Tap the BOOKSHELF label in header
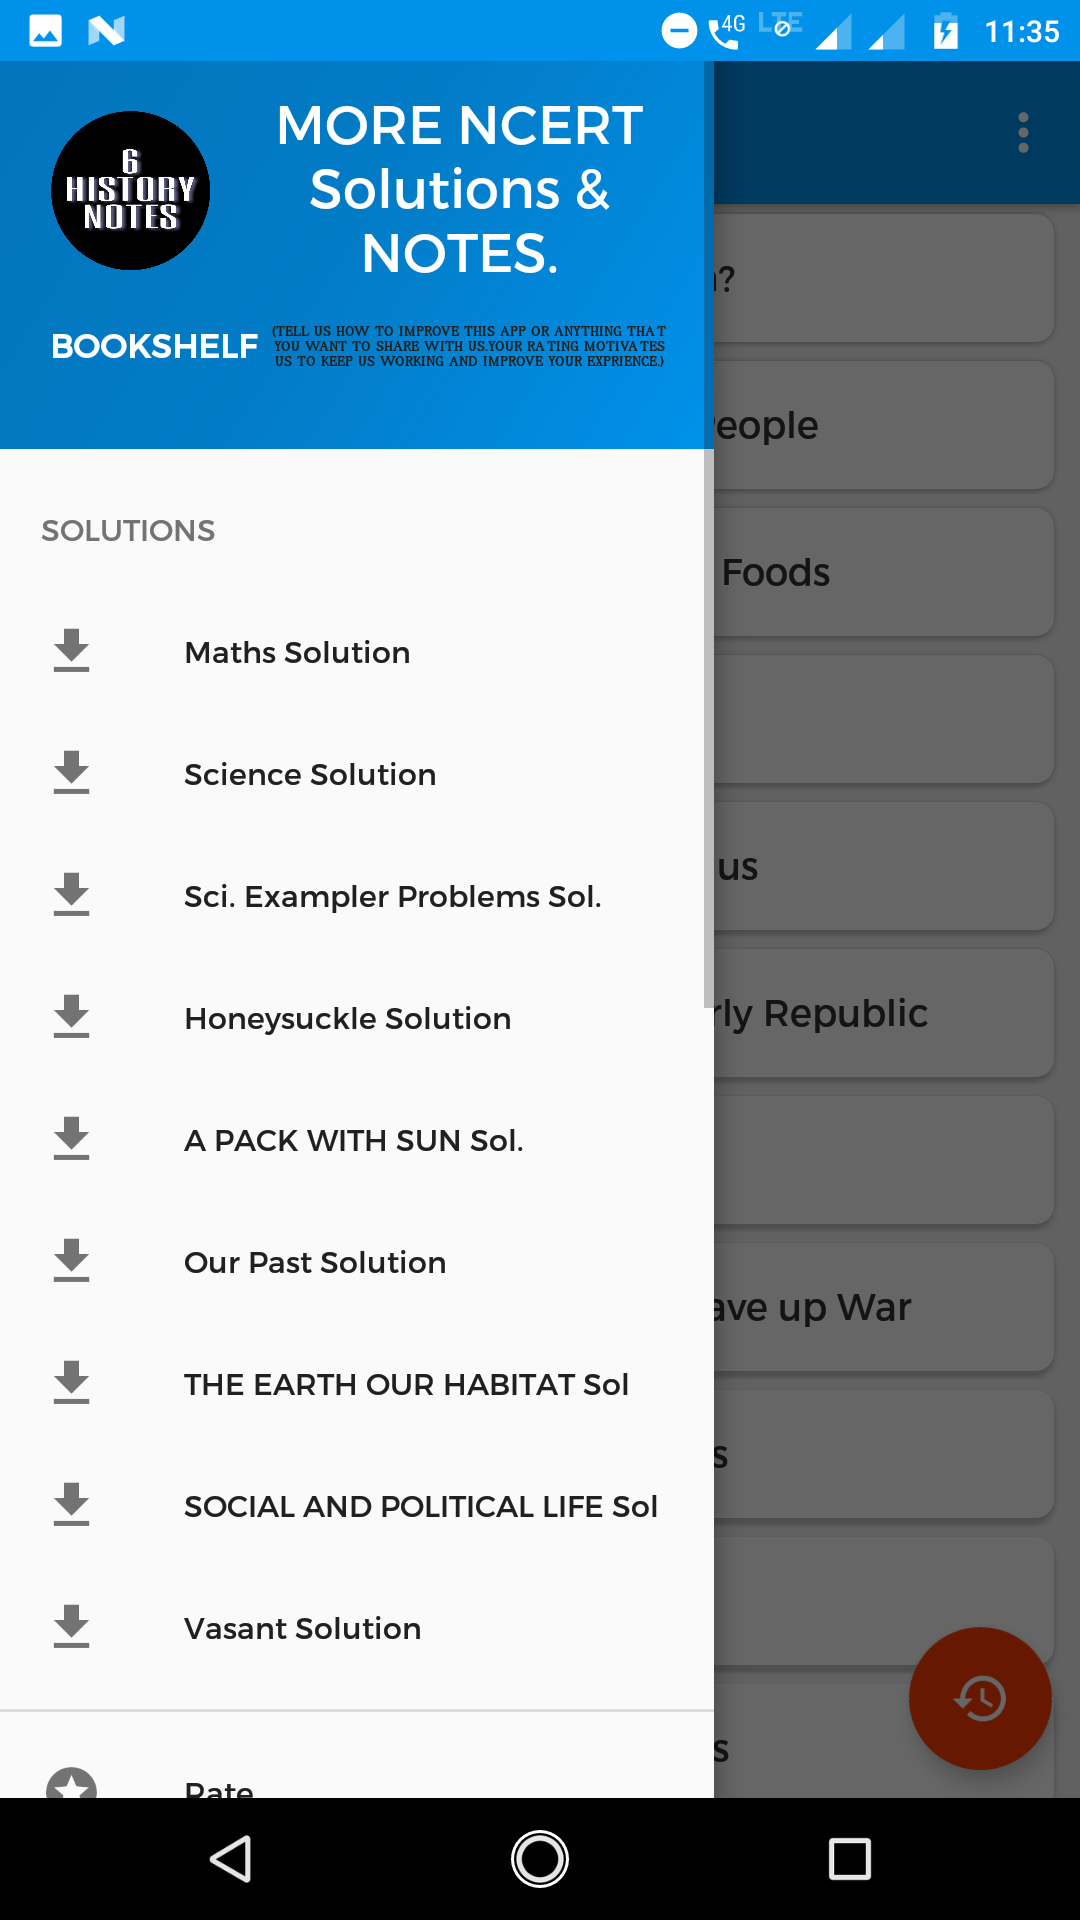 click(155, 346)
